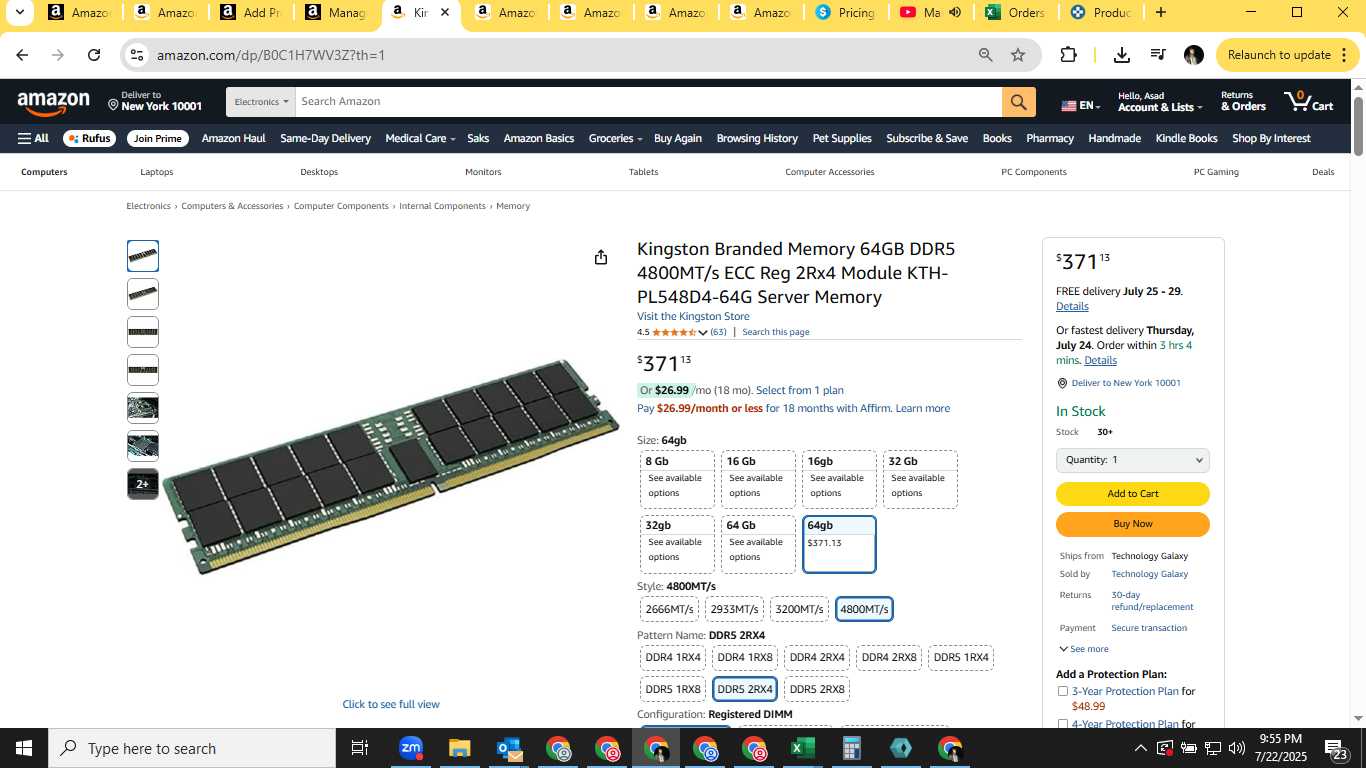
Task: Expand the Groceries menu
Action: (615, 138)
